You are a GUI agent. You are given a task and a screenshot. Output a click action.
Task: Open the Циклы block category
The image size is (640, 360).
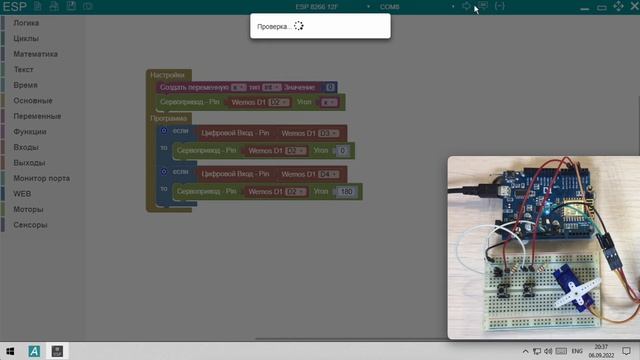point(26,38)
